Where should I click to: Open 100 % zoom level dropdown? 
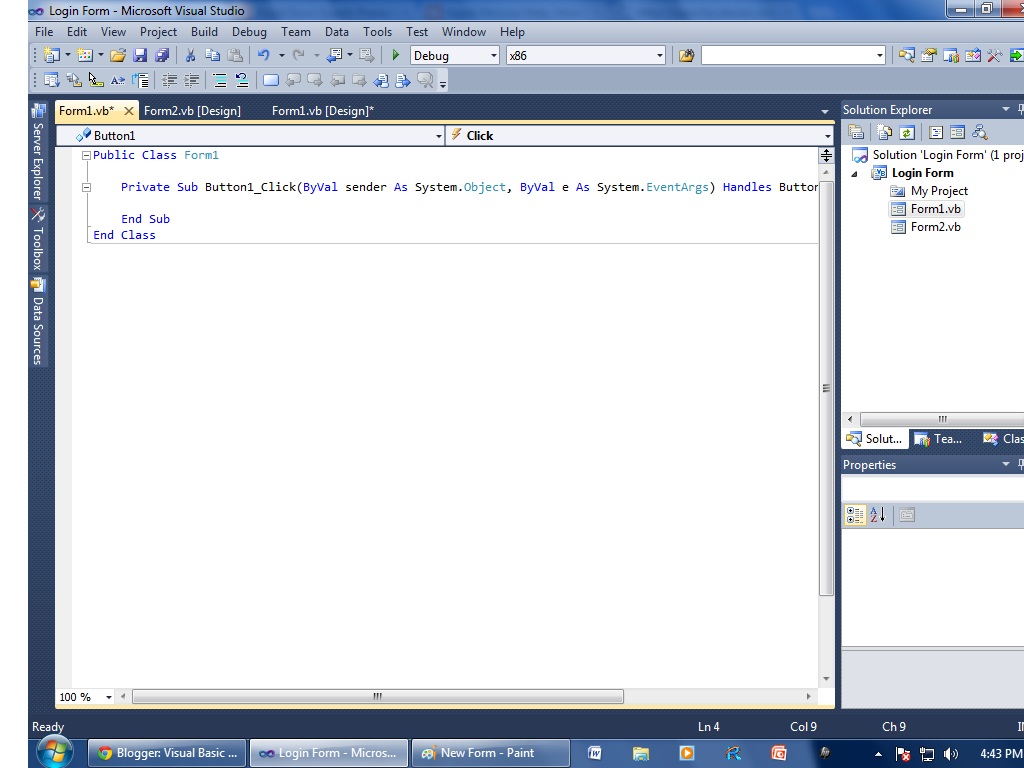click(108, 697)
